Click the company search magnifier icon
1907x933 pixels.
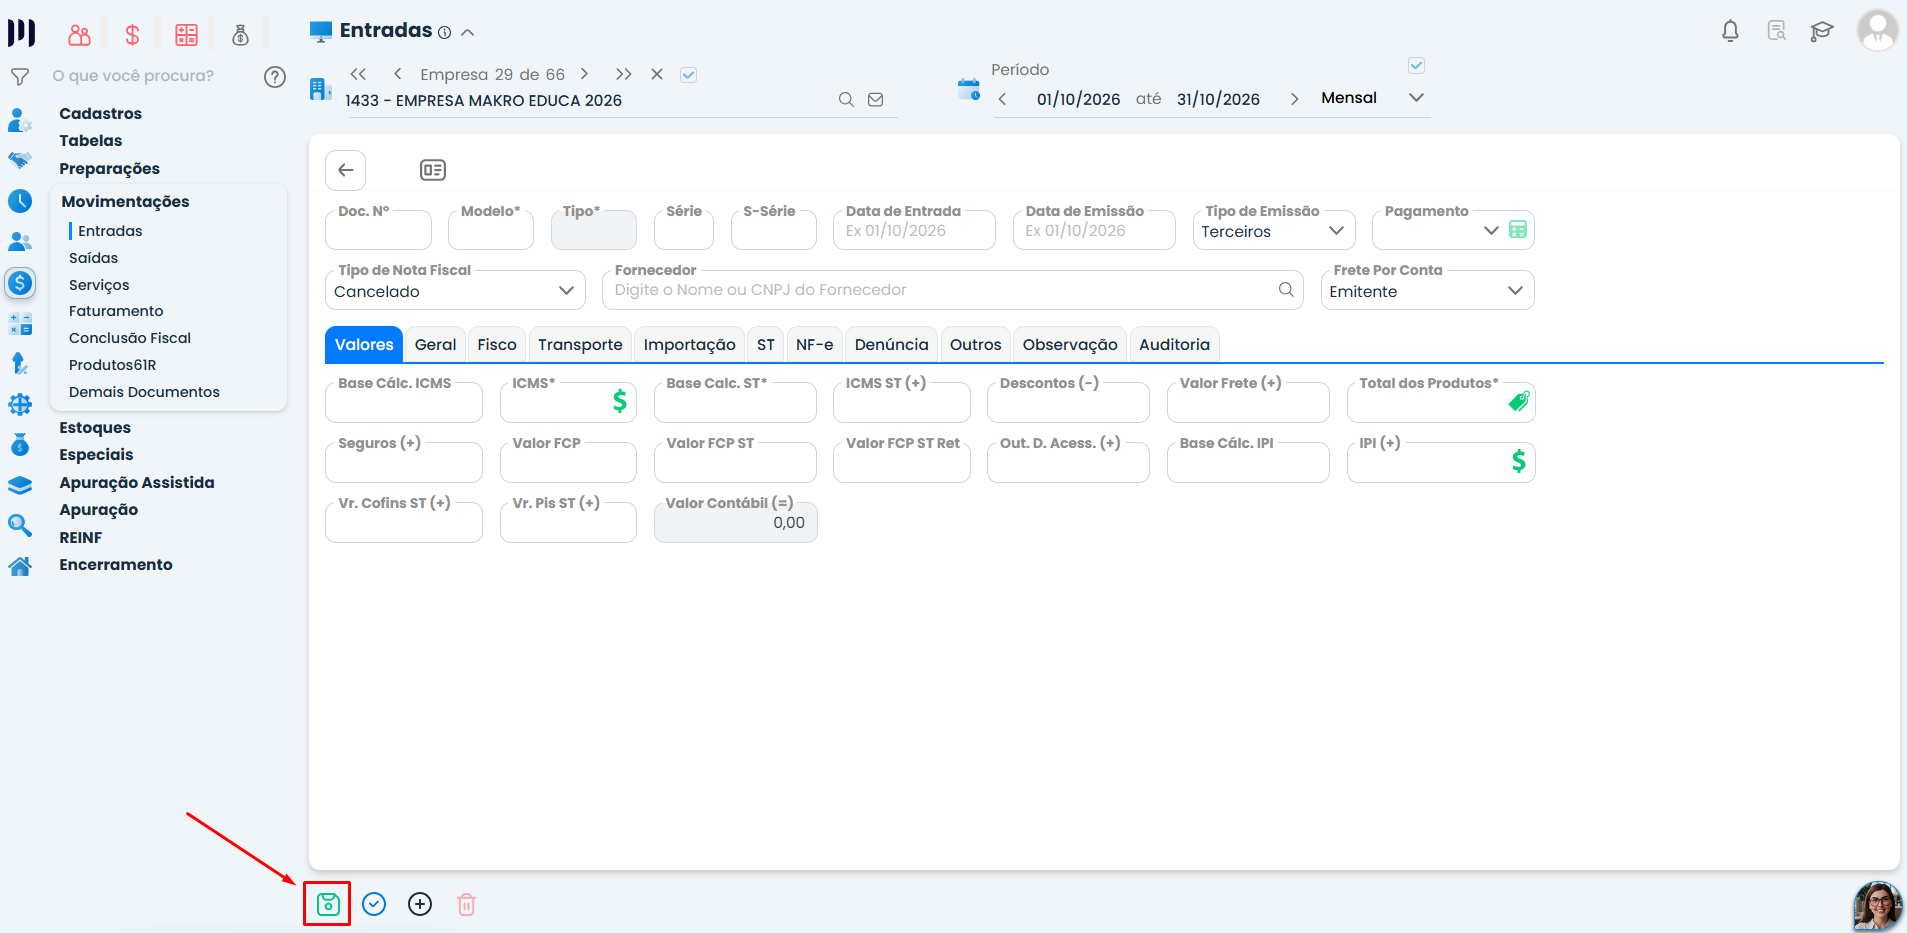(x=846, y=100)
